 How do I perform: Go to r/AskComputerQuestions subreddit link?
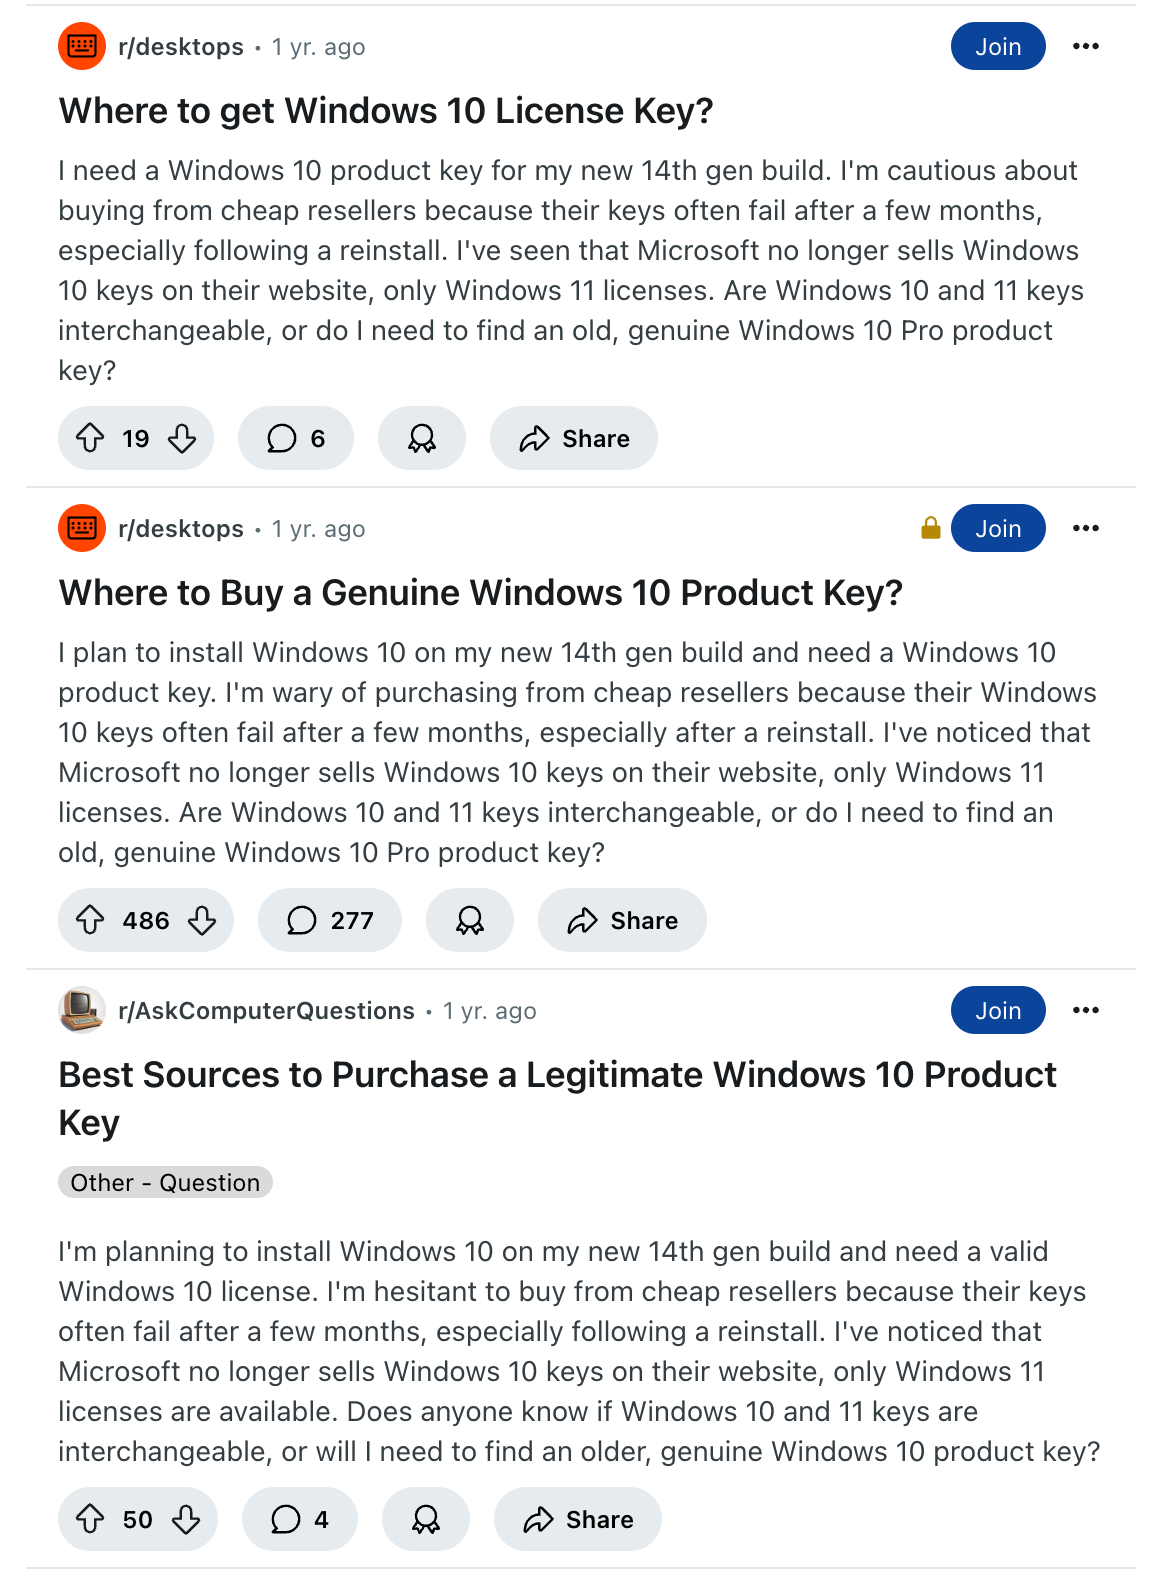coord(266,1010)
